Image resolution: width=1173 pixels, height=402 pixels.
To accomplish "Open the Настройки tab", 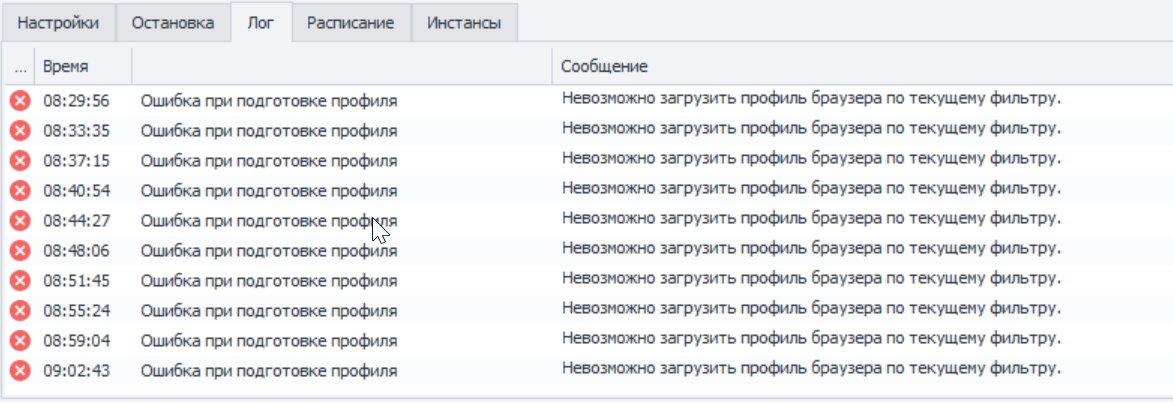I will (58, 23).
